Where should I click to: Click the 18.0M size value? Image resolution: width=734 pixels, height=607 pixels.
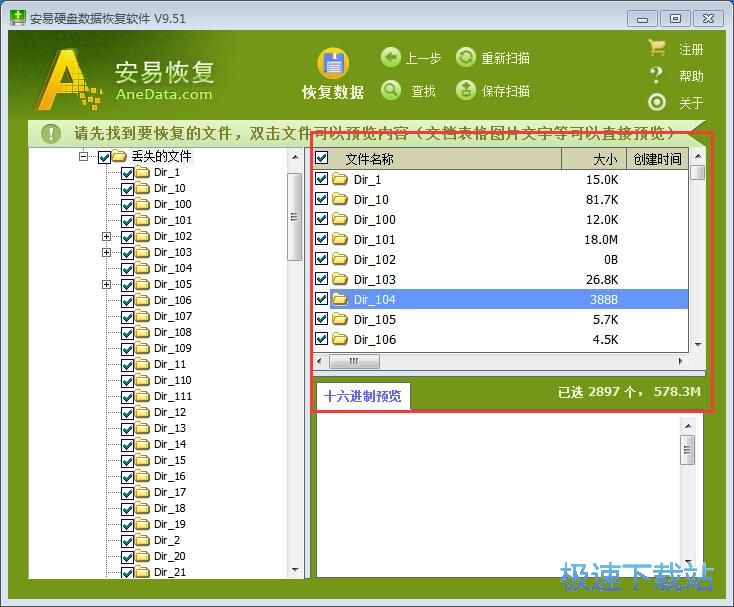point(601,240)
